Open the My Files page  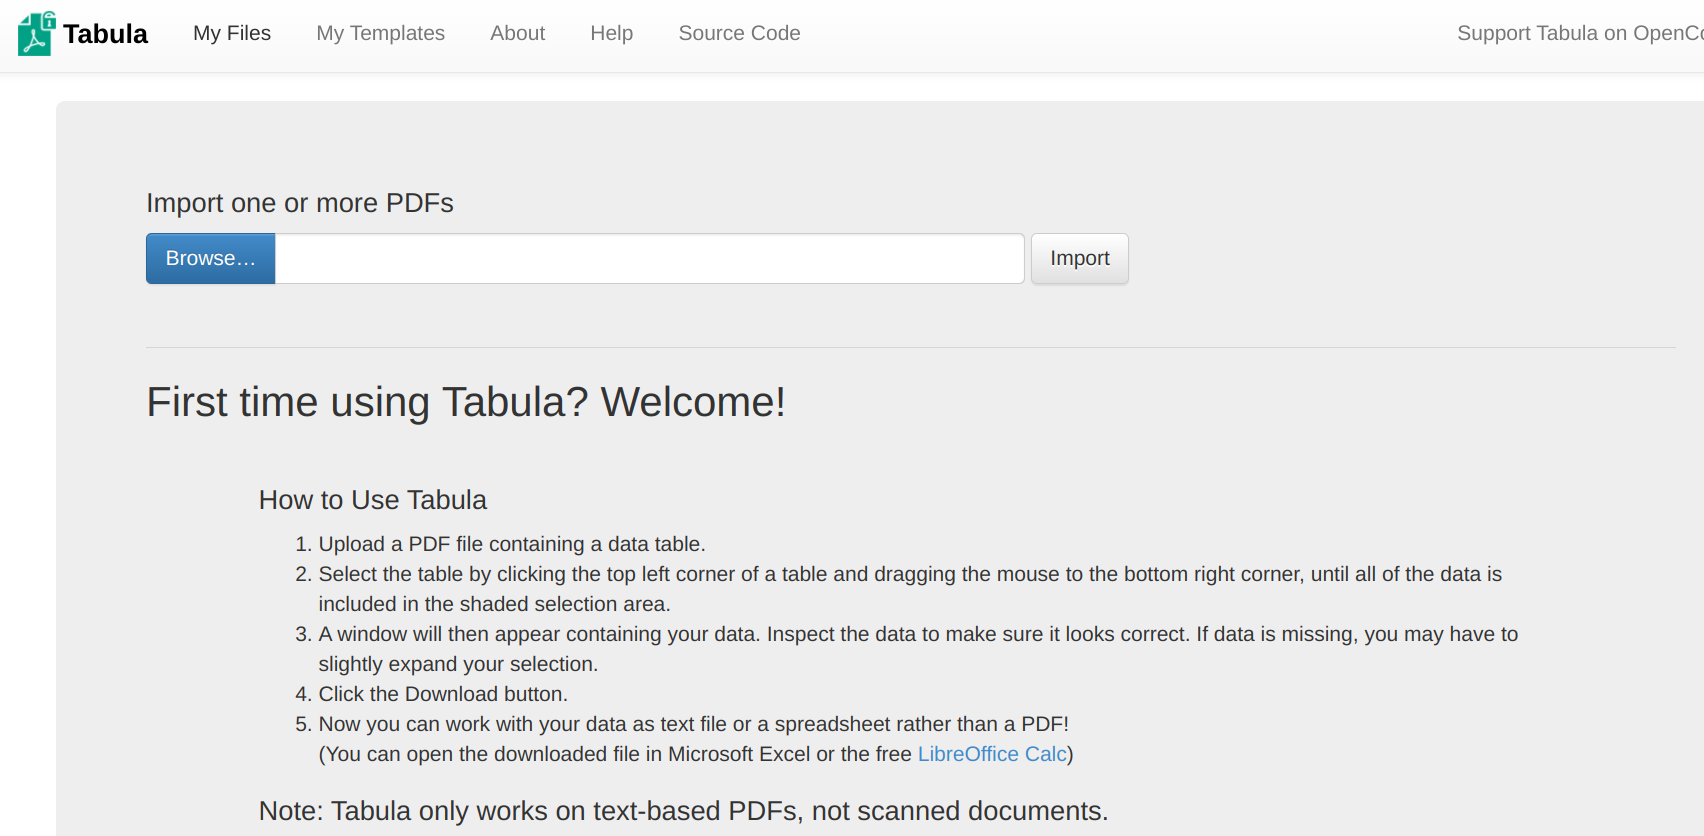pos(232,33)
